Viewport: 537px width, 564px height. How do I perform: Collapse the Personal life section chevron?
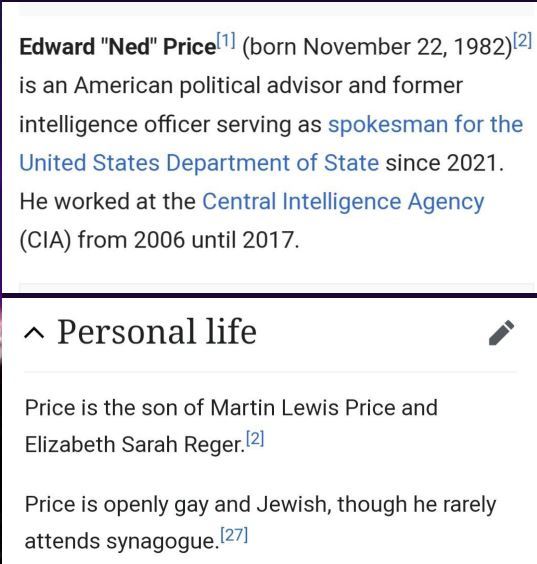click(x=34, y=333)
